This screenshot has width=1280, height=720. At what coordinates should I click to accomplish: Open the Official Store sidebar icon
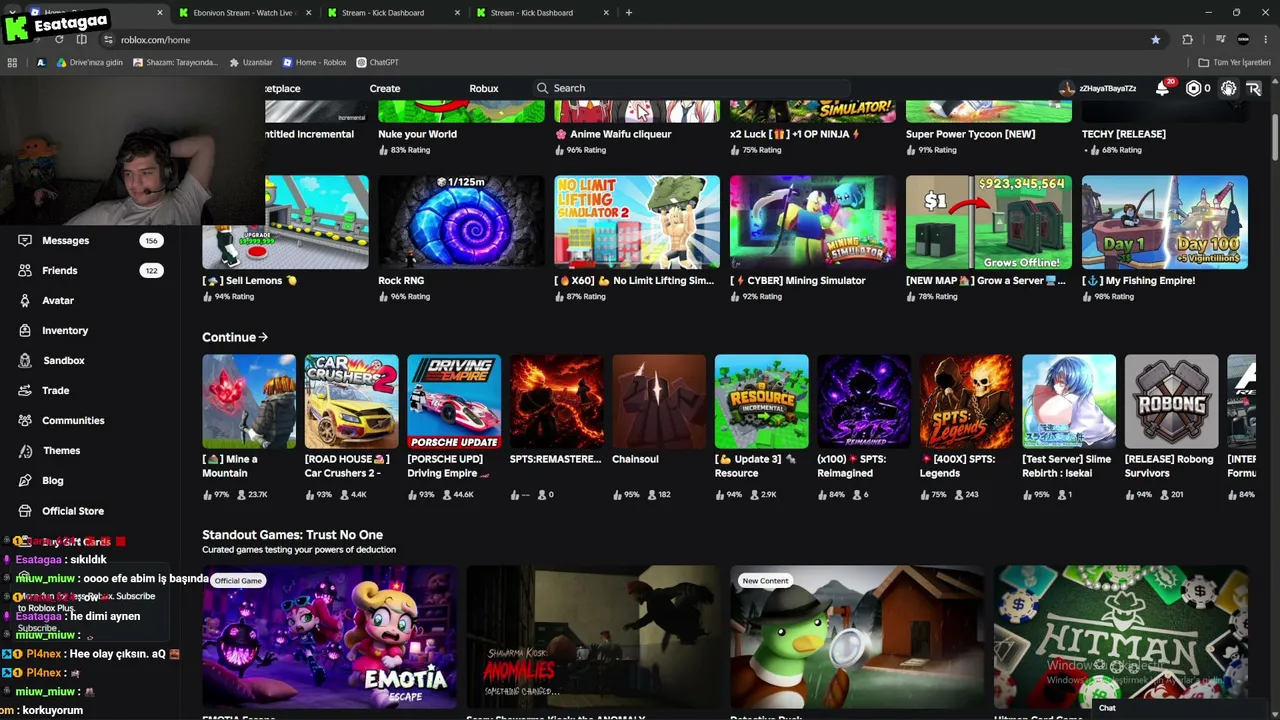[24, 511]
